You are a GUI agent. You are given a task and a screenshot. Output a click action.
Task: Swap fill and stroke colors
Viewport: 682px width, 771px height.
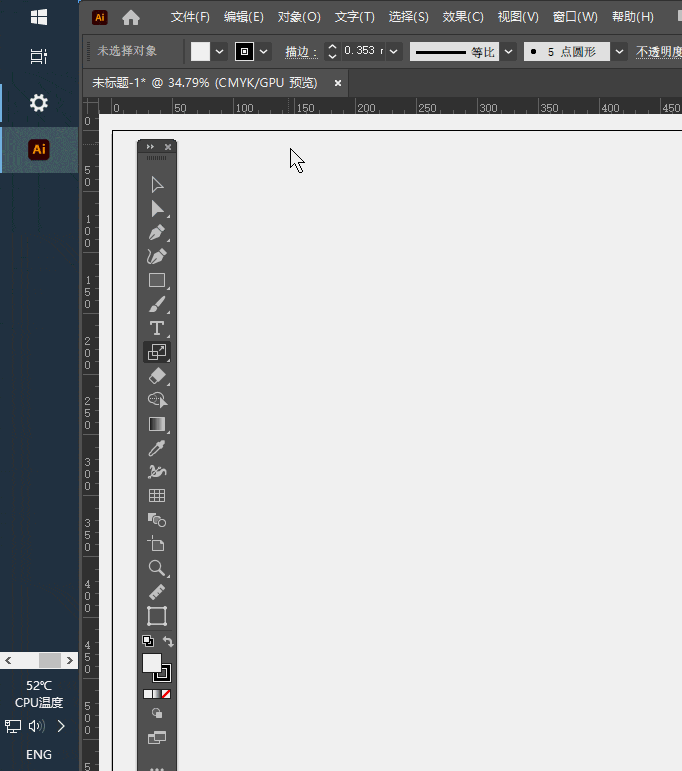pos(168,642)
